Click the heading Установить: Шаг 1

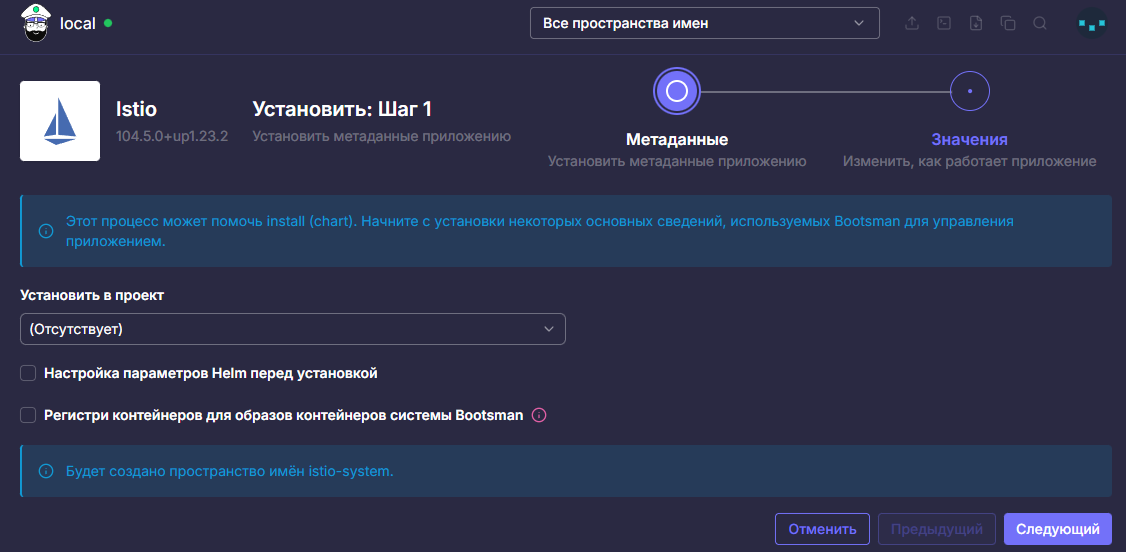coord(342,109)
